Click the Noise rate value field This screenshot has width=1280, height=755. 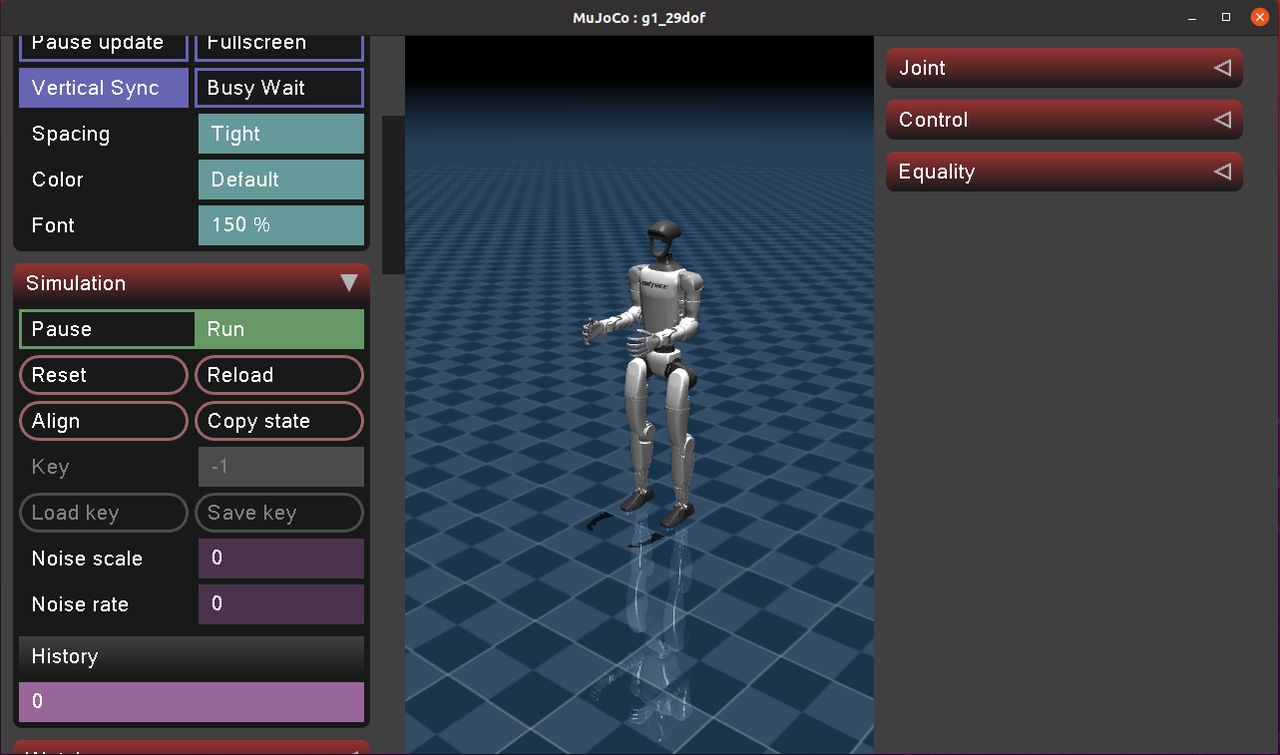(x=281, y=604)
